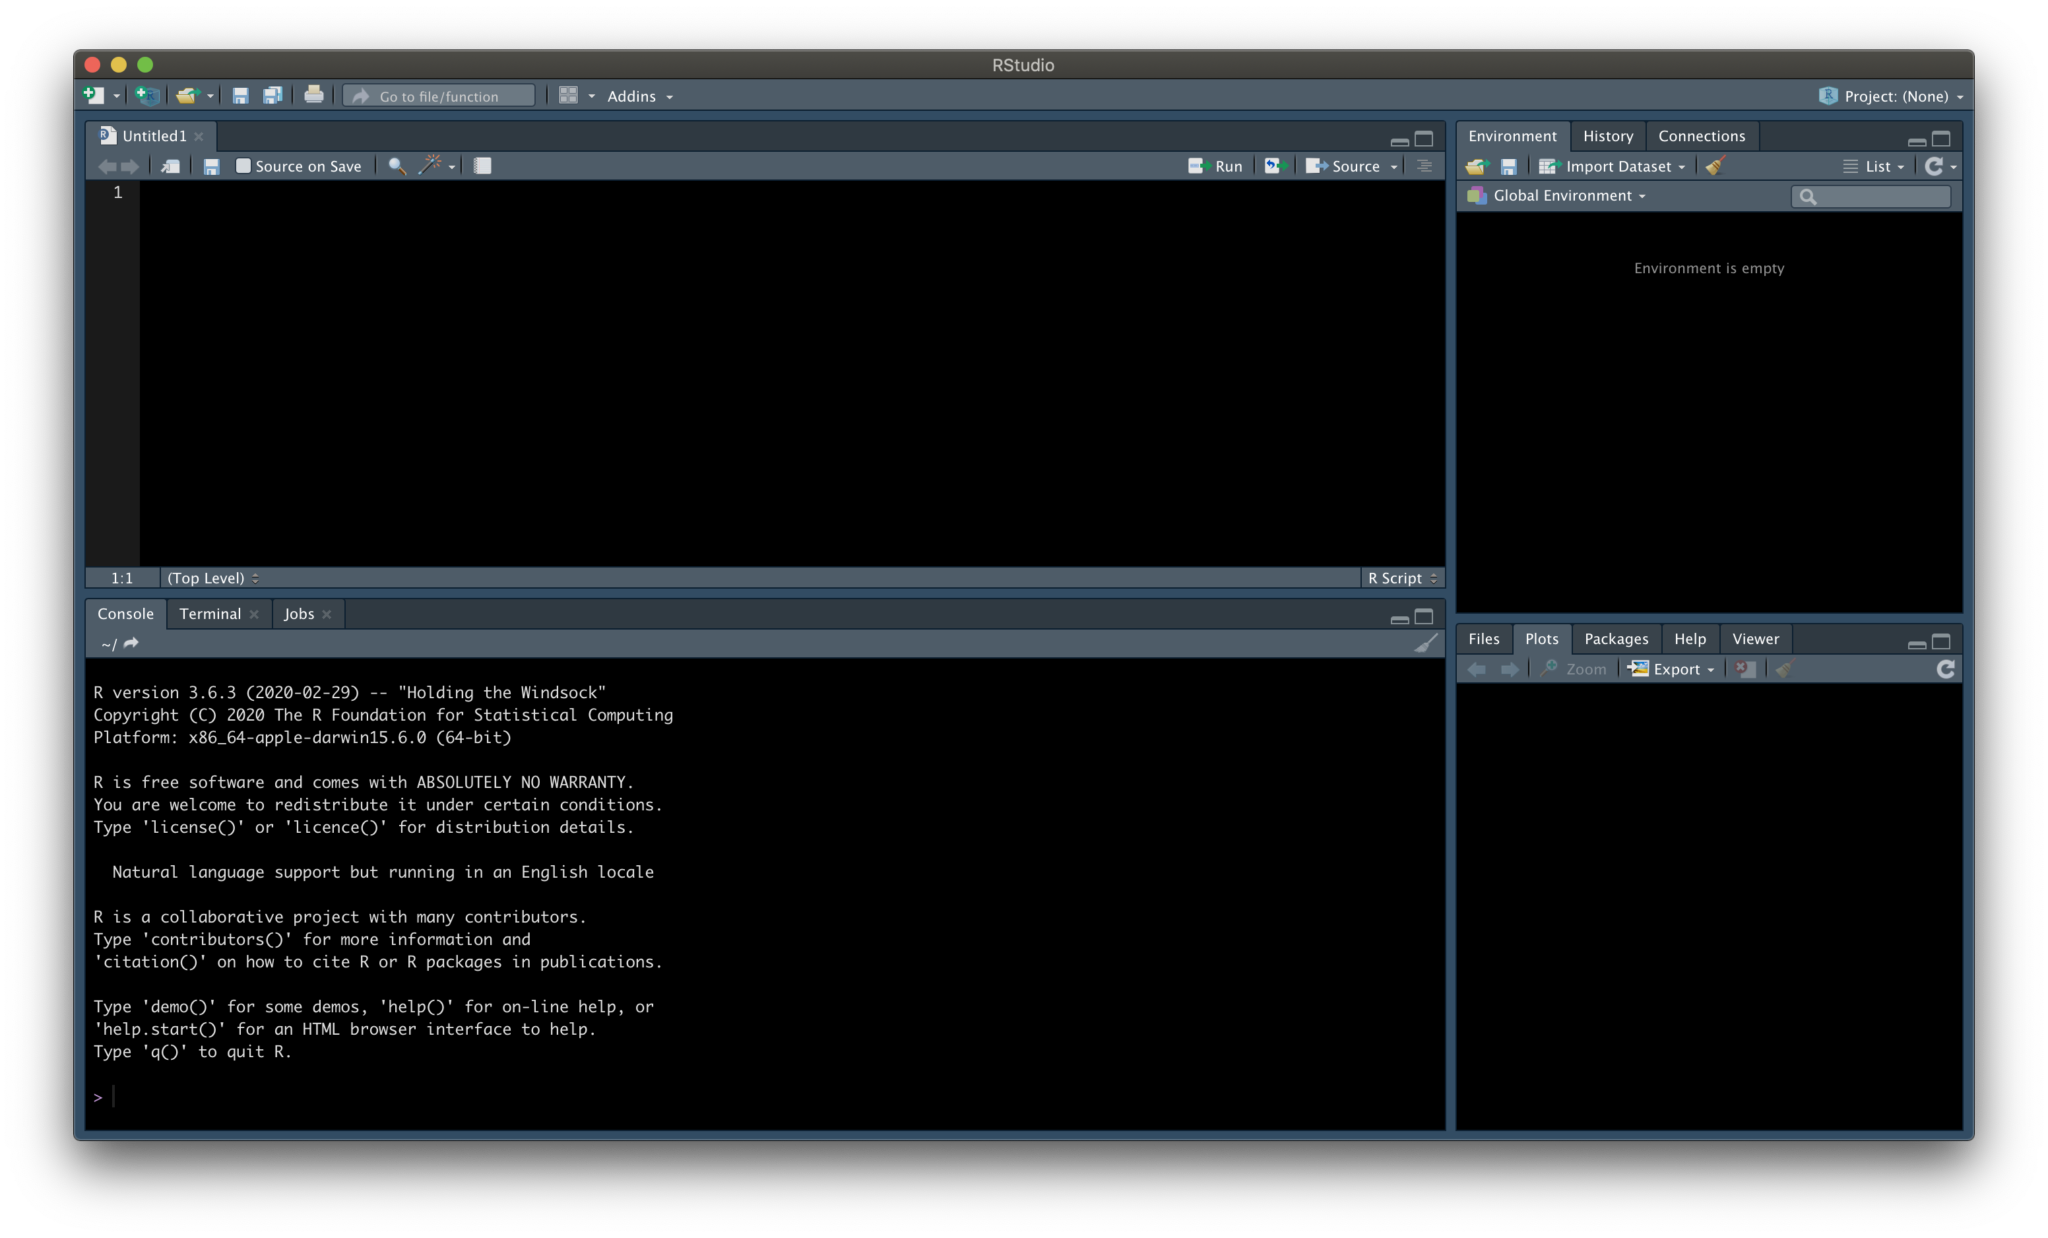The height and width of the screenshot is (1238, 2048).
Task: Enable the Source on Save checkbox
Action: click(x=243, y=166)
